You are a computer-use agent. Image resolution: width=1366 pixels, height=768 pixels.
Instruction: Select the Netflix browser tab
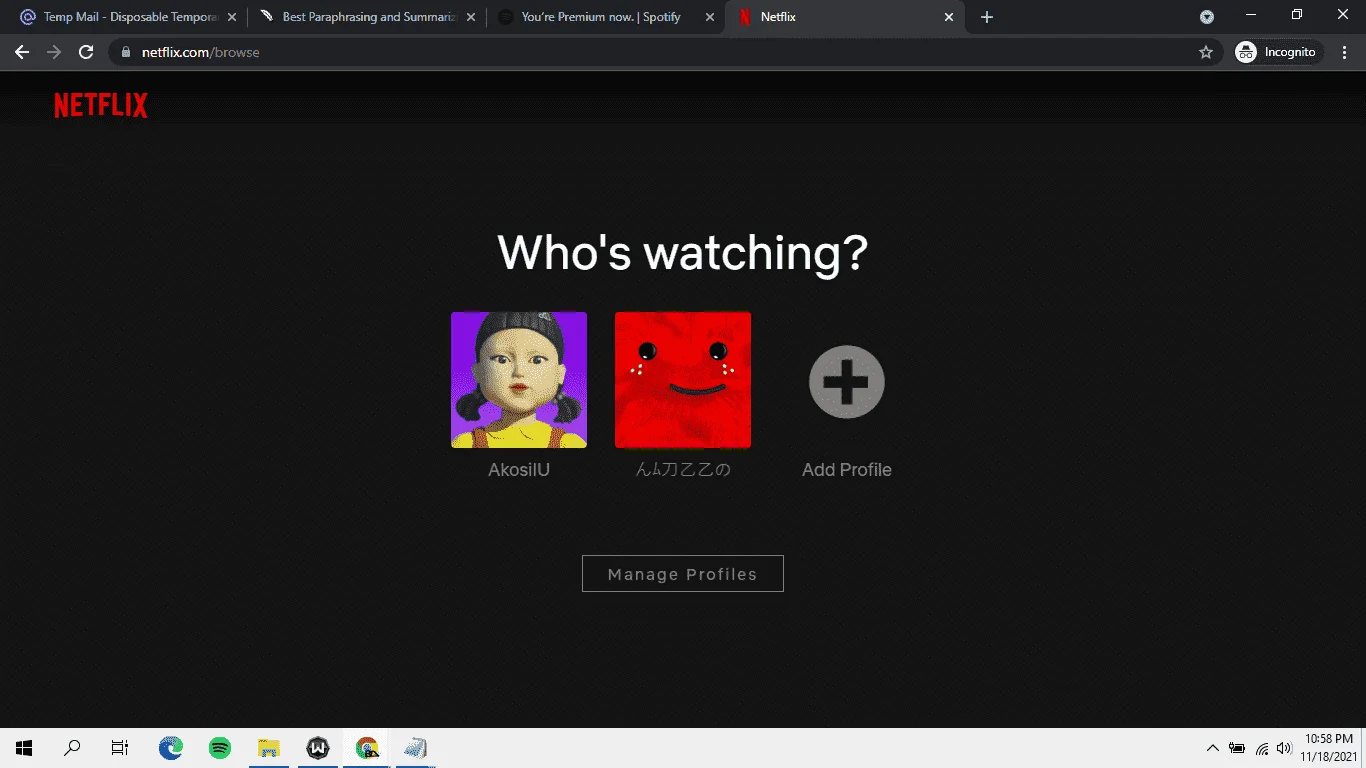(x=845, y=17)
